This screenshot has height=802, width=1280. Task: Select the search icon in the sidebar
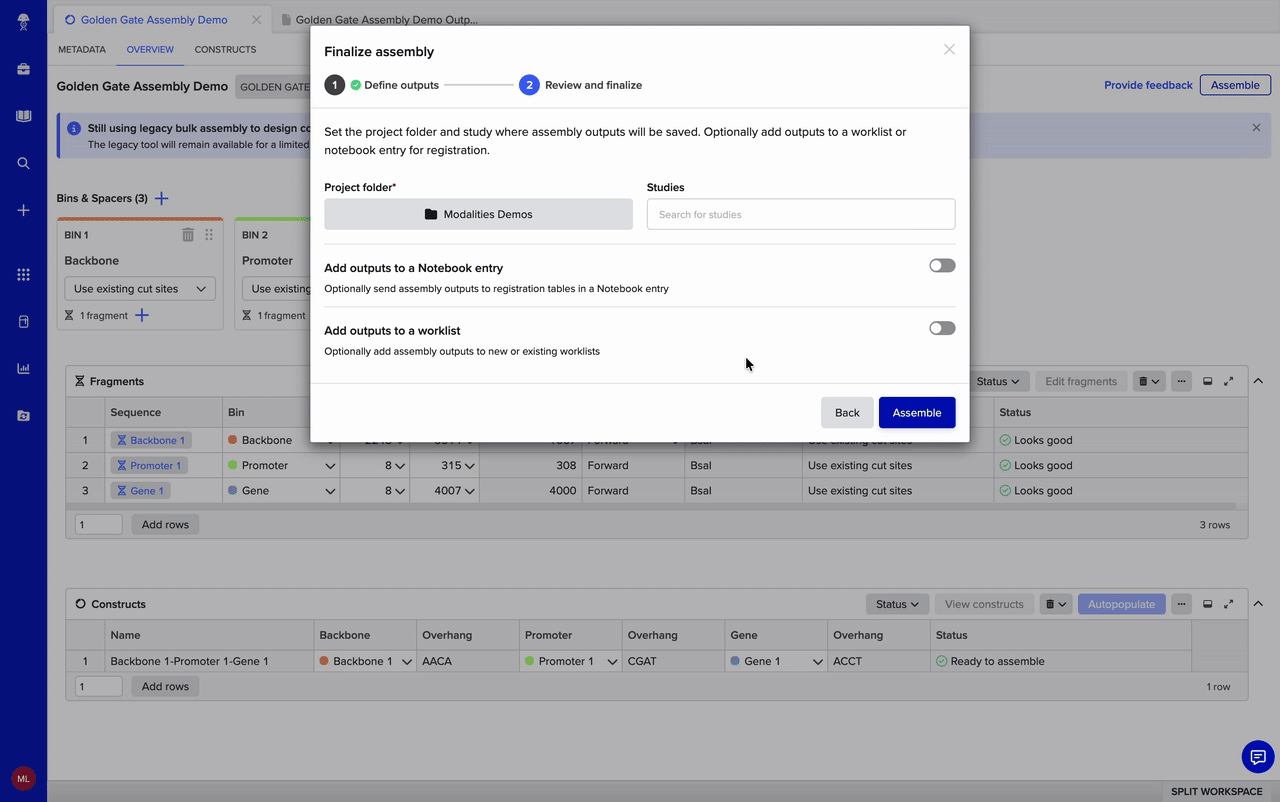coord(22,163)
